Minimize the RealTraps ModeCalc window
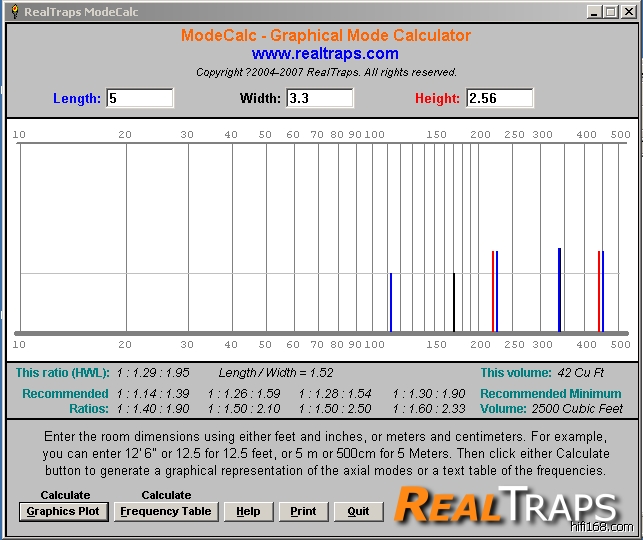 pyautogui.click(x=594, y=12)
